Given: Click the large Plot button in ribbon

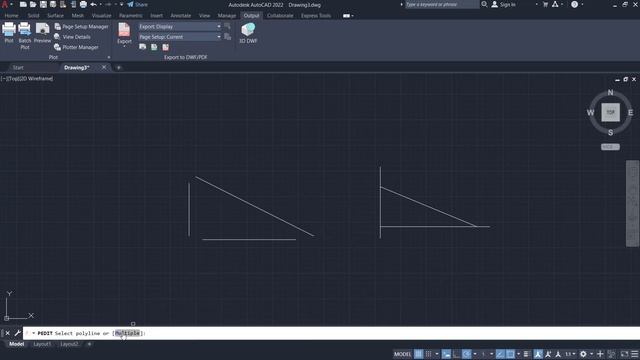Looking at the screenshot, I should click(9, 33).
